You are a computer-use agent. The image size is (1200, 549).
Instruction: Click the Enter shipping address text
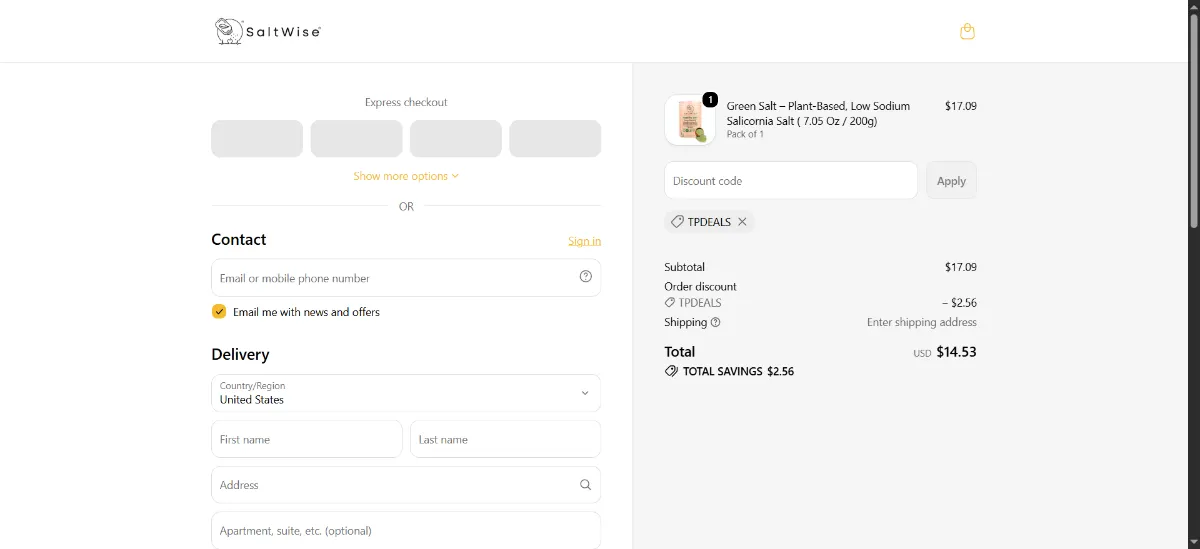[x=922, y=322]
